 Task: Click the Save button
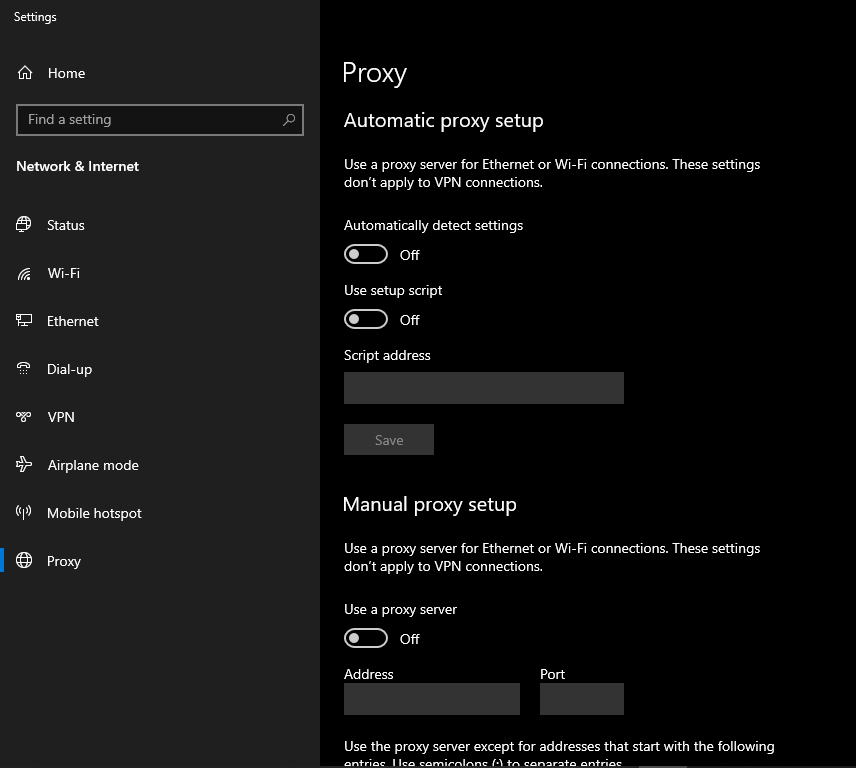(389, 439)
